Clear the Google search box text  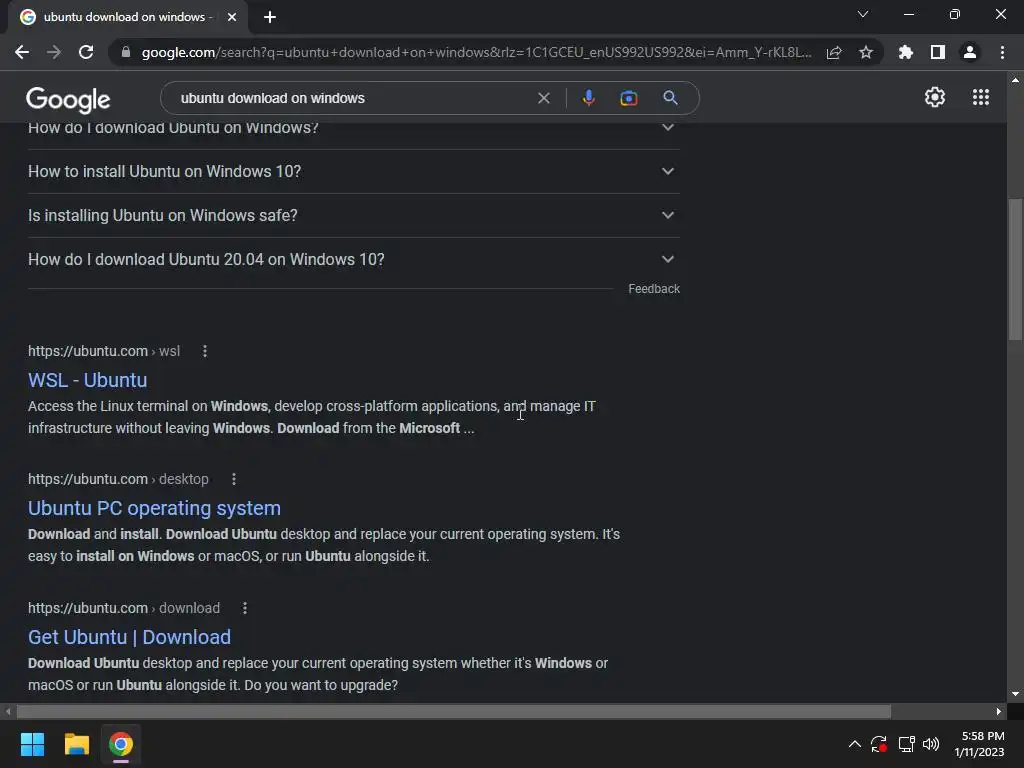pyautogui.click(x=543, y=98)
